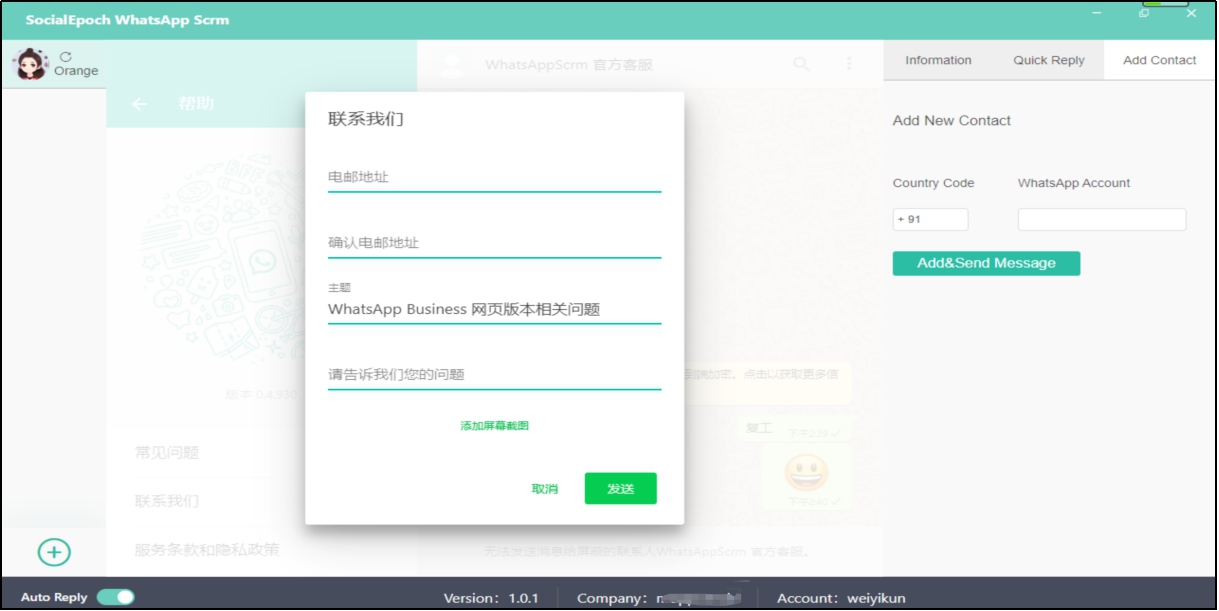The height and width of the screenshot is (611, 1219).
Task: Switch to the Information tab
Action: 938,60
